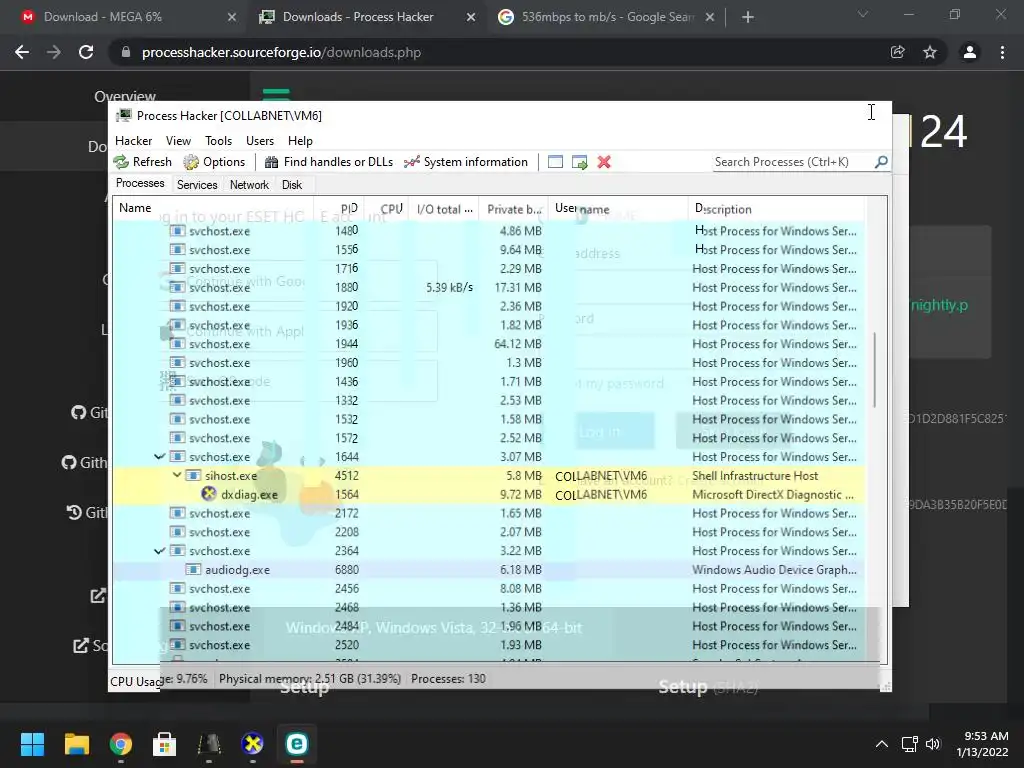
Task: Open a new browser tab
Action: (x=748, y=17)
